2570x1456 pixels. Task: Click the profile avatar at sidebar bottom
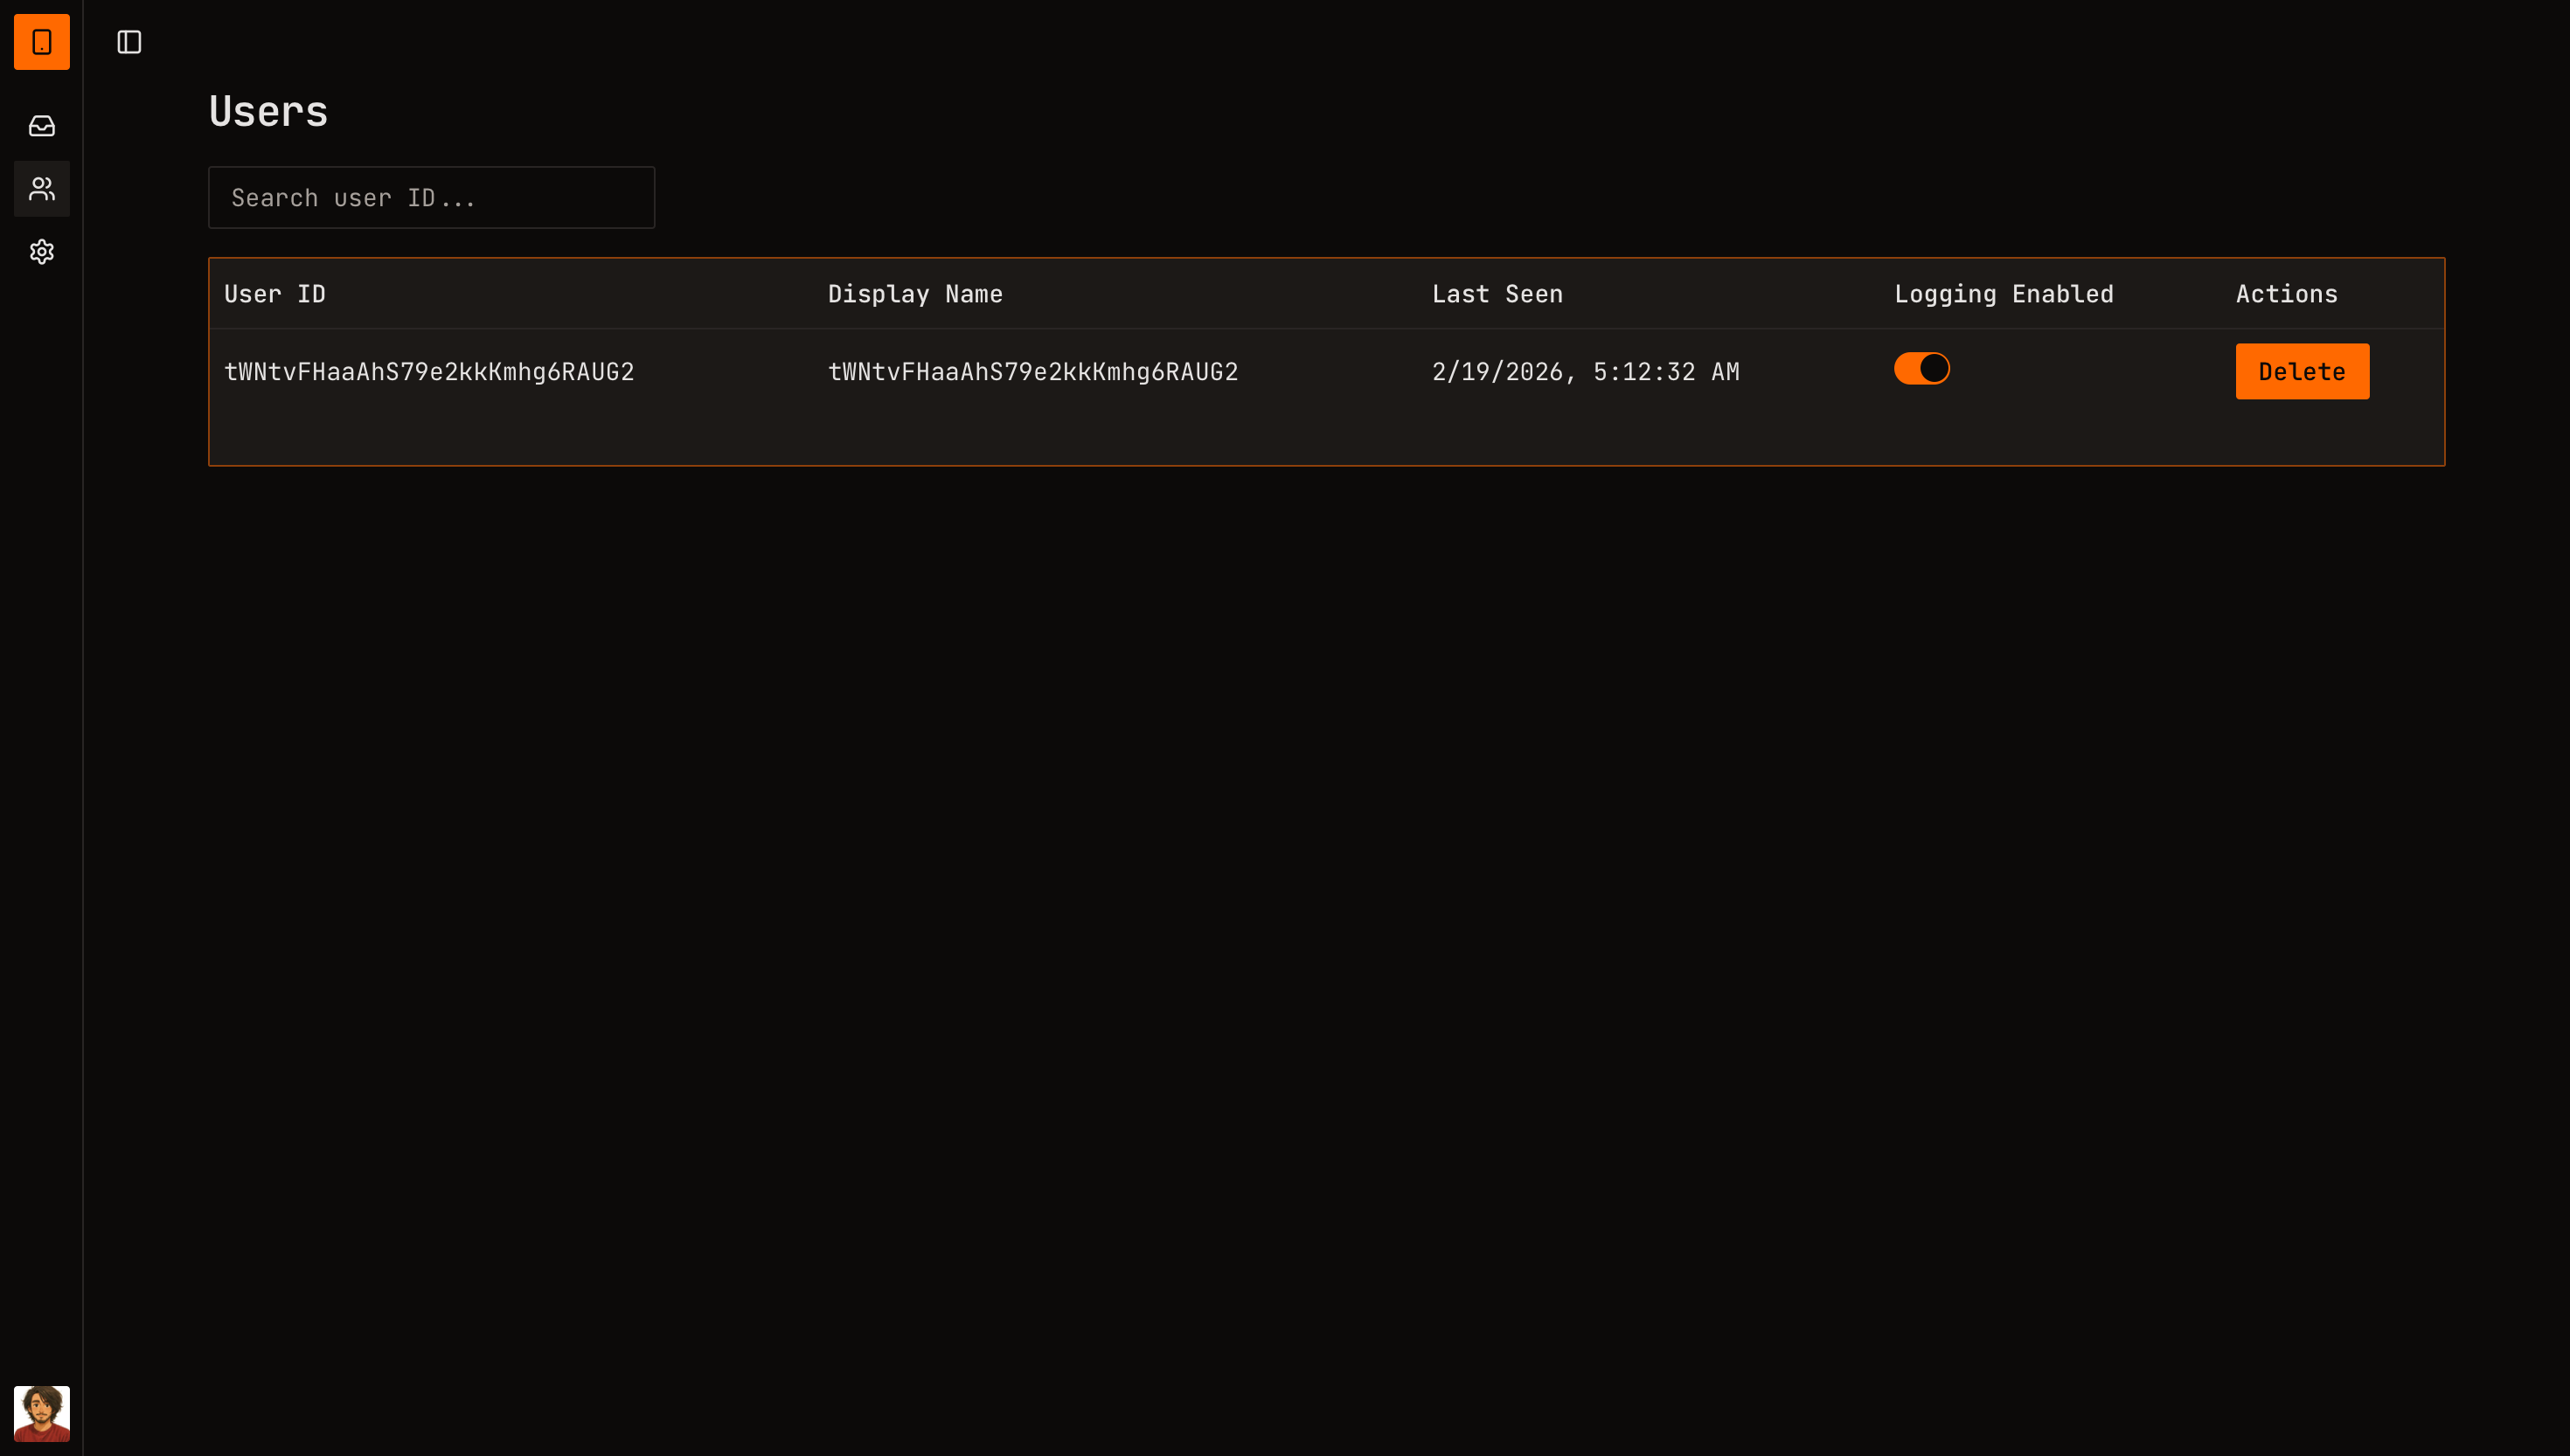41,1413
